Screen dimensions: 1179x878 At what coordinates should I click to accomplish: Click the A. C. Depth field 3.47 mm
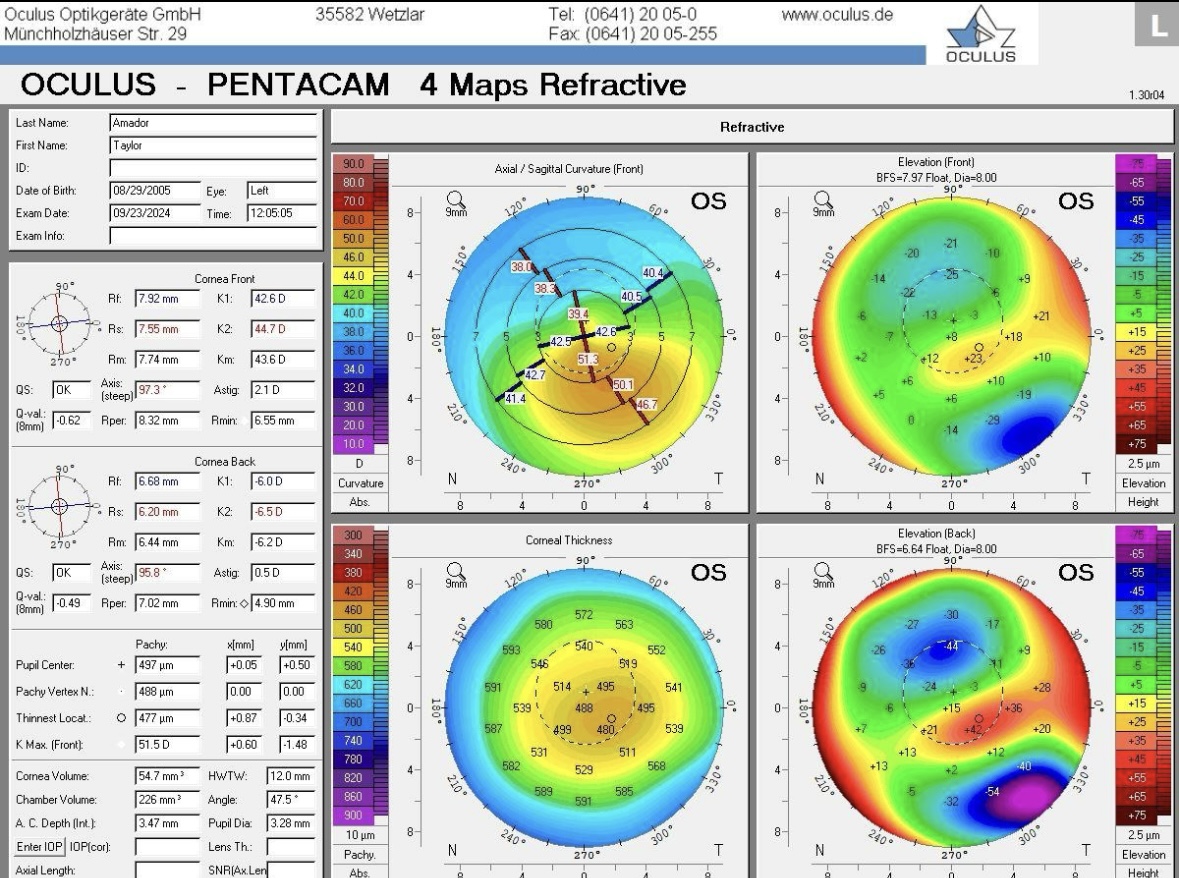(168, 823)
